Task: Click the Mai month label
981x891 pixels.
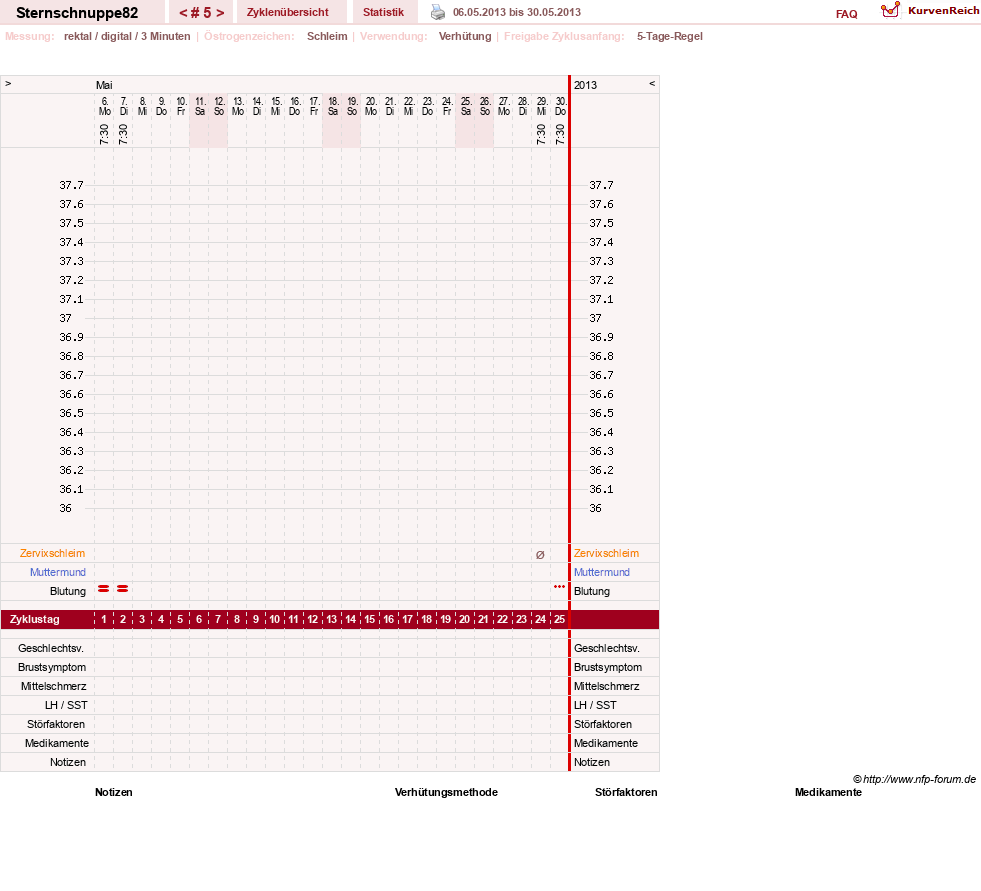Action: [104, 85]
